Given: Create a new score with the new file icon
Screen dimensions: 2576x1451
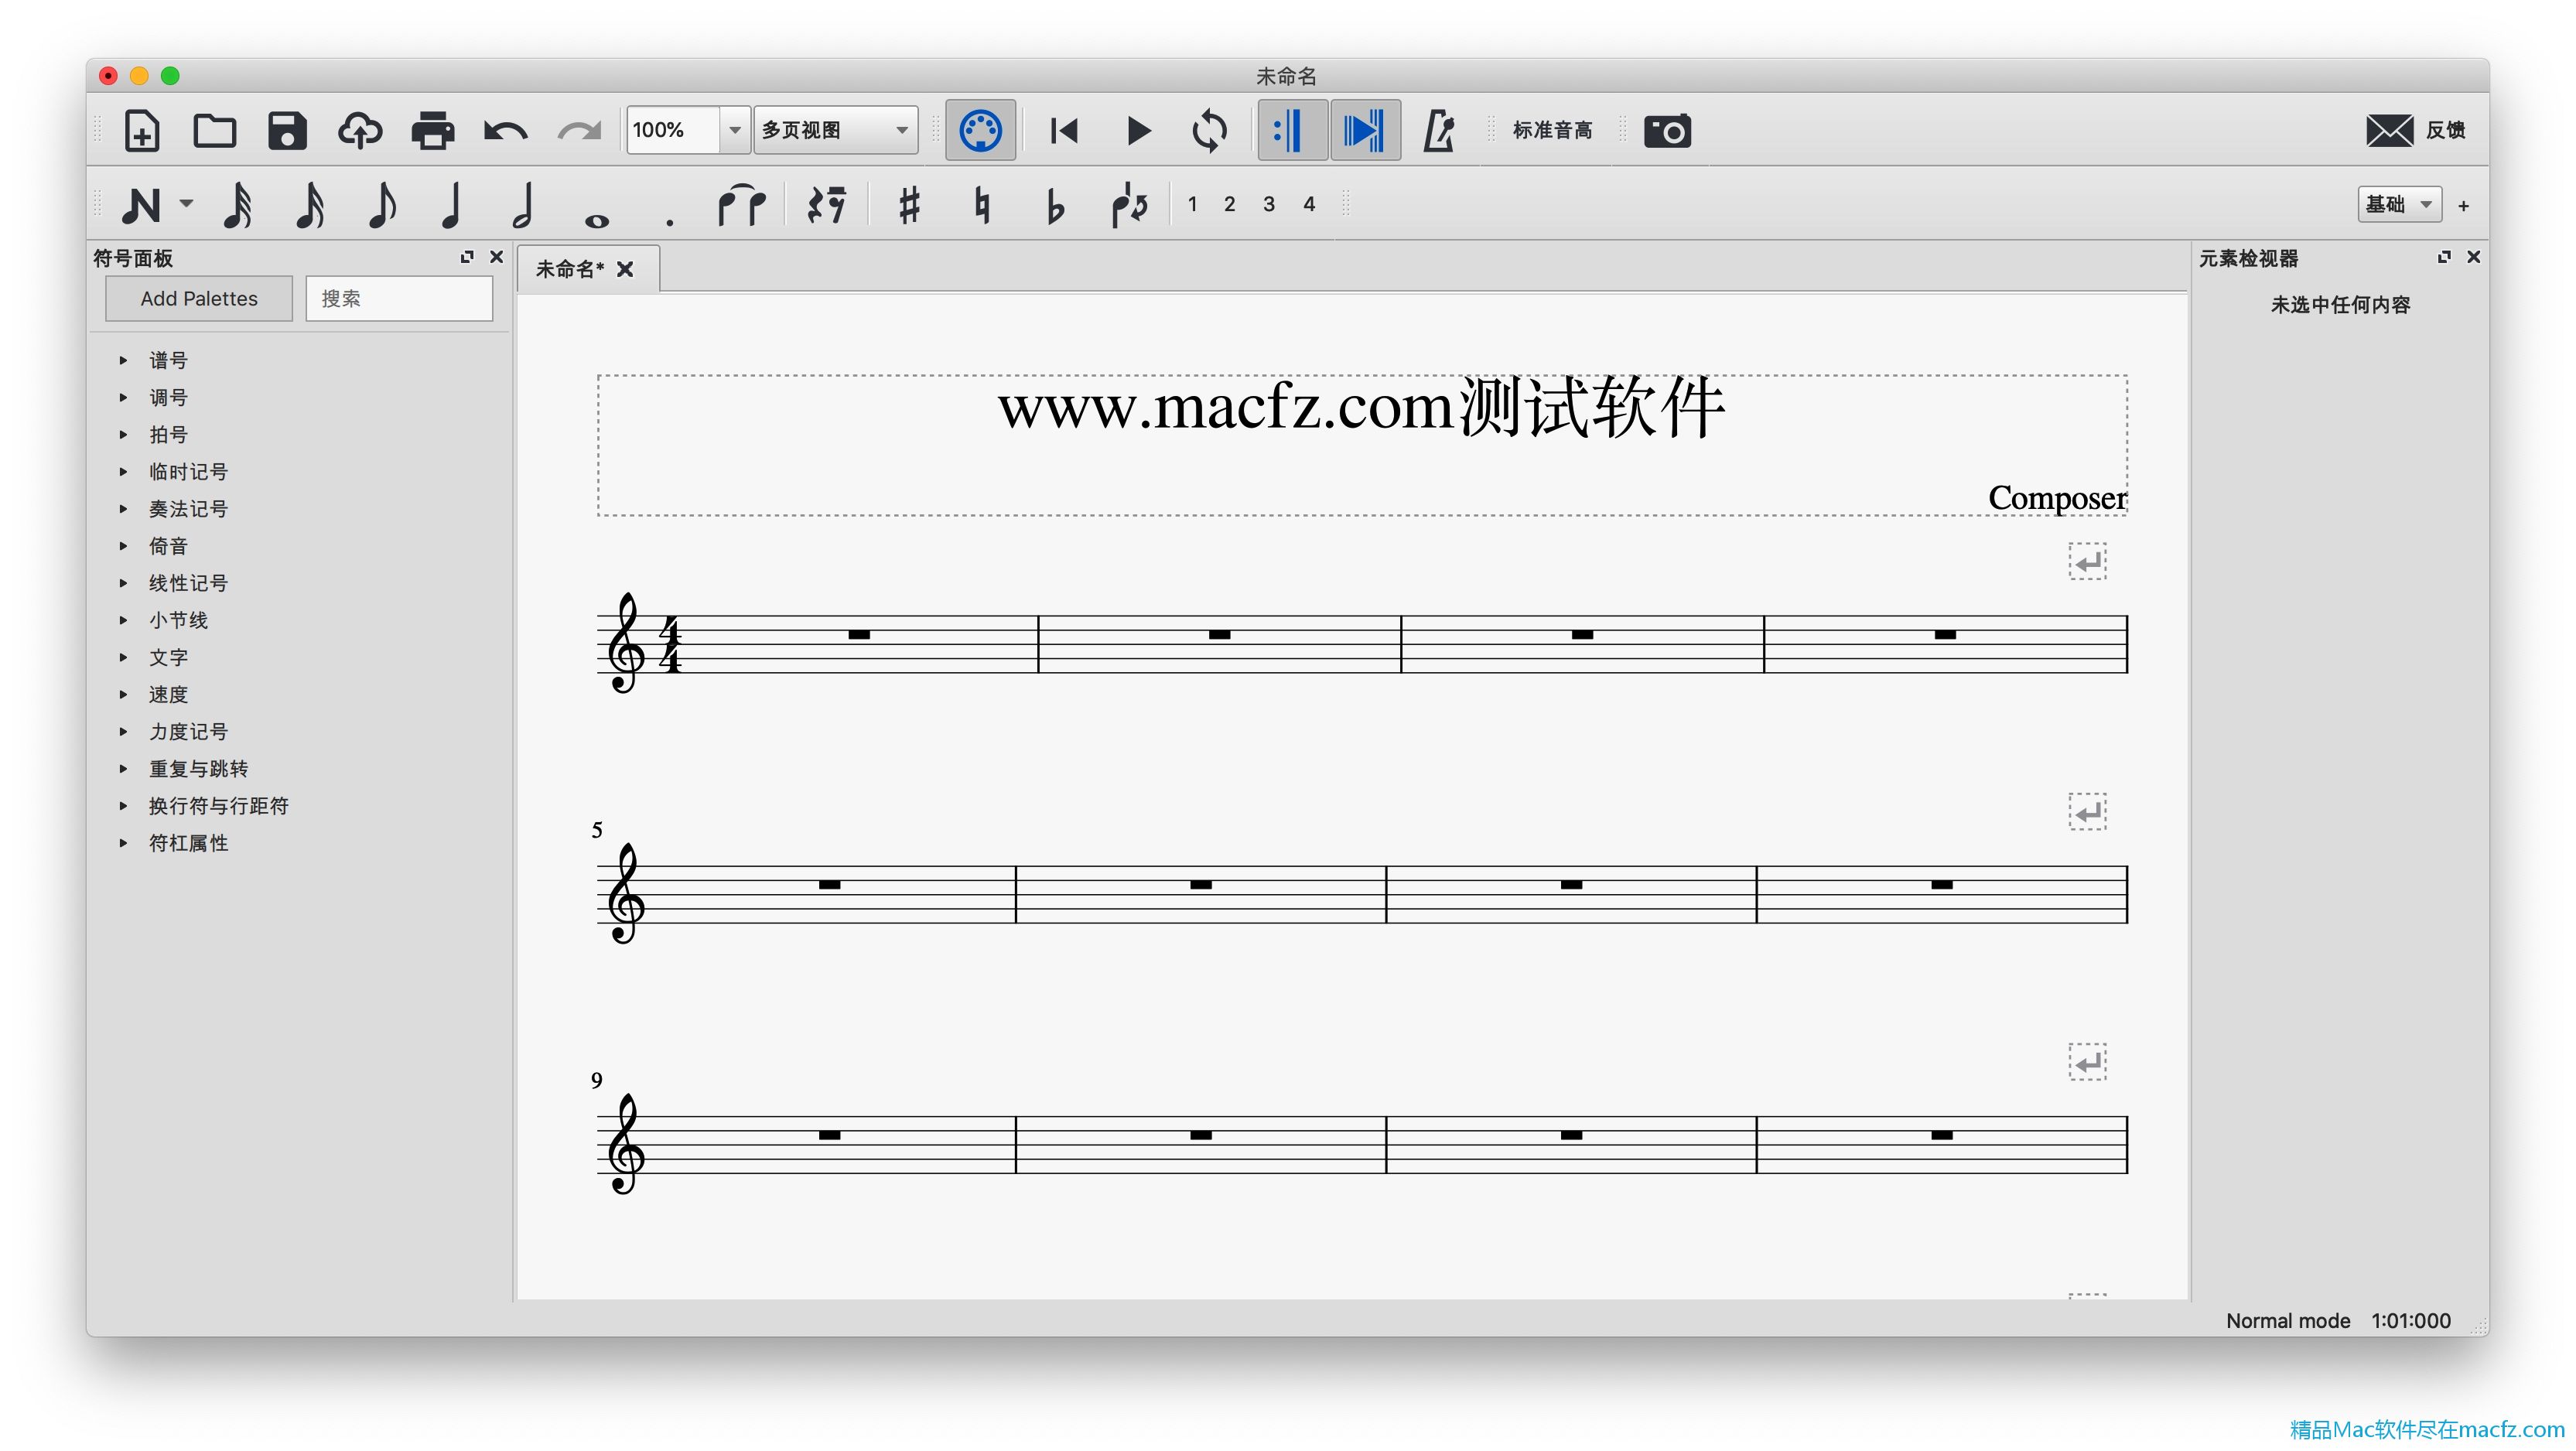Looking at the screenshot, I should [x=141, y=131].
